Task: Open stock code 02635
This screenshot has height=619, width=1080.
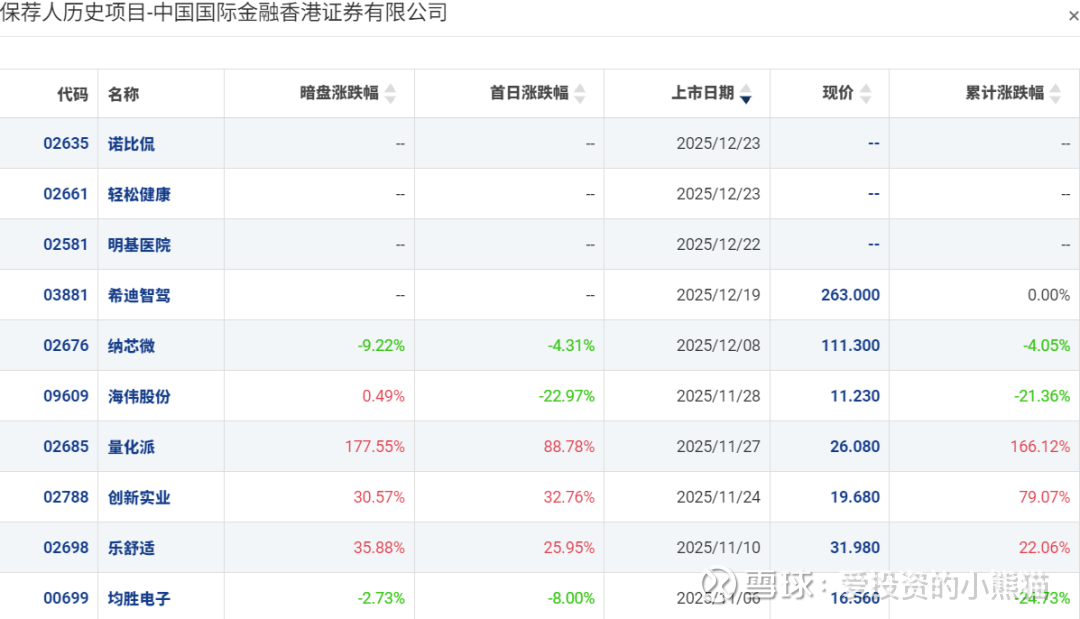Action: coord(66,143)
